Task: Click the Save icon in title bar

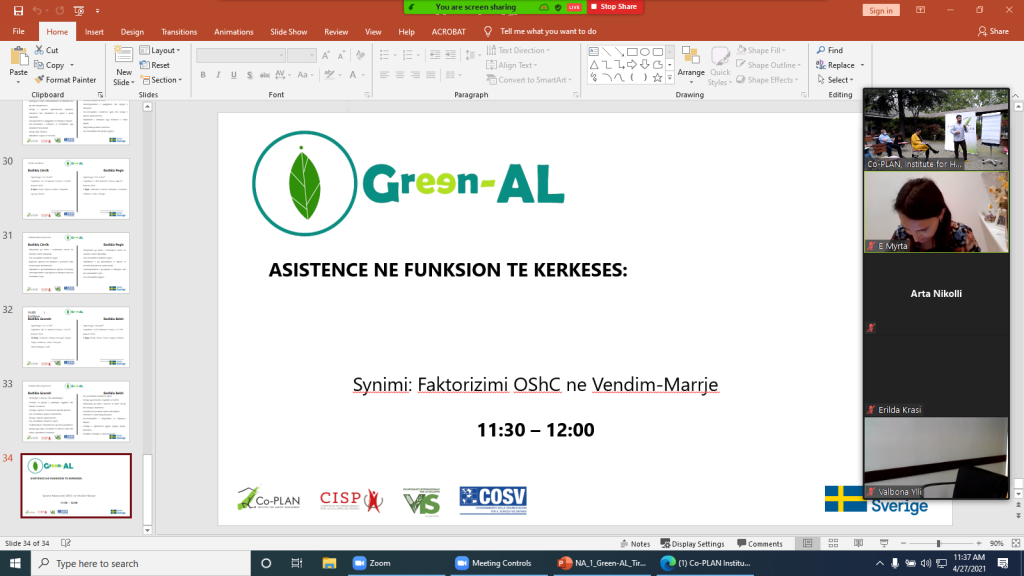Action: (x=18, y=10)
